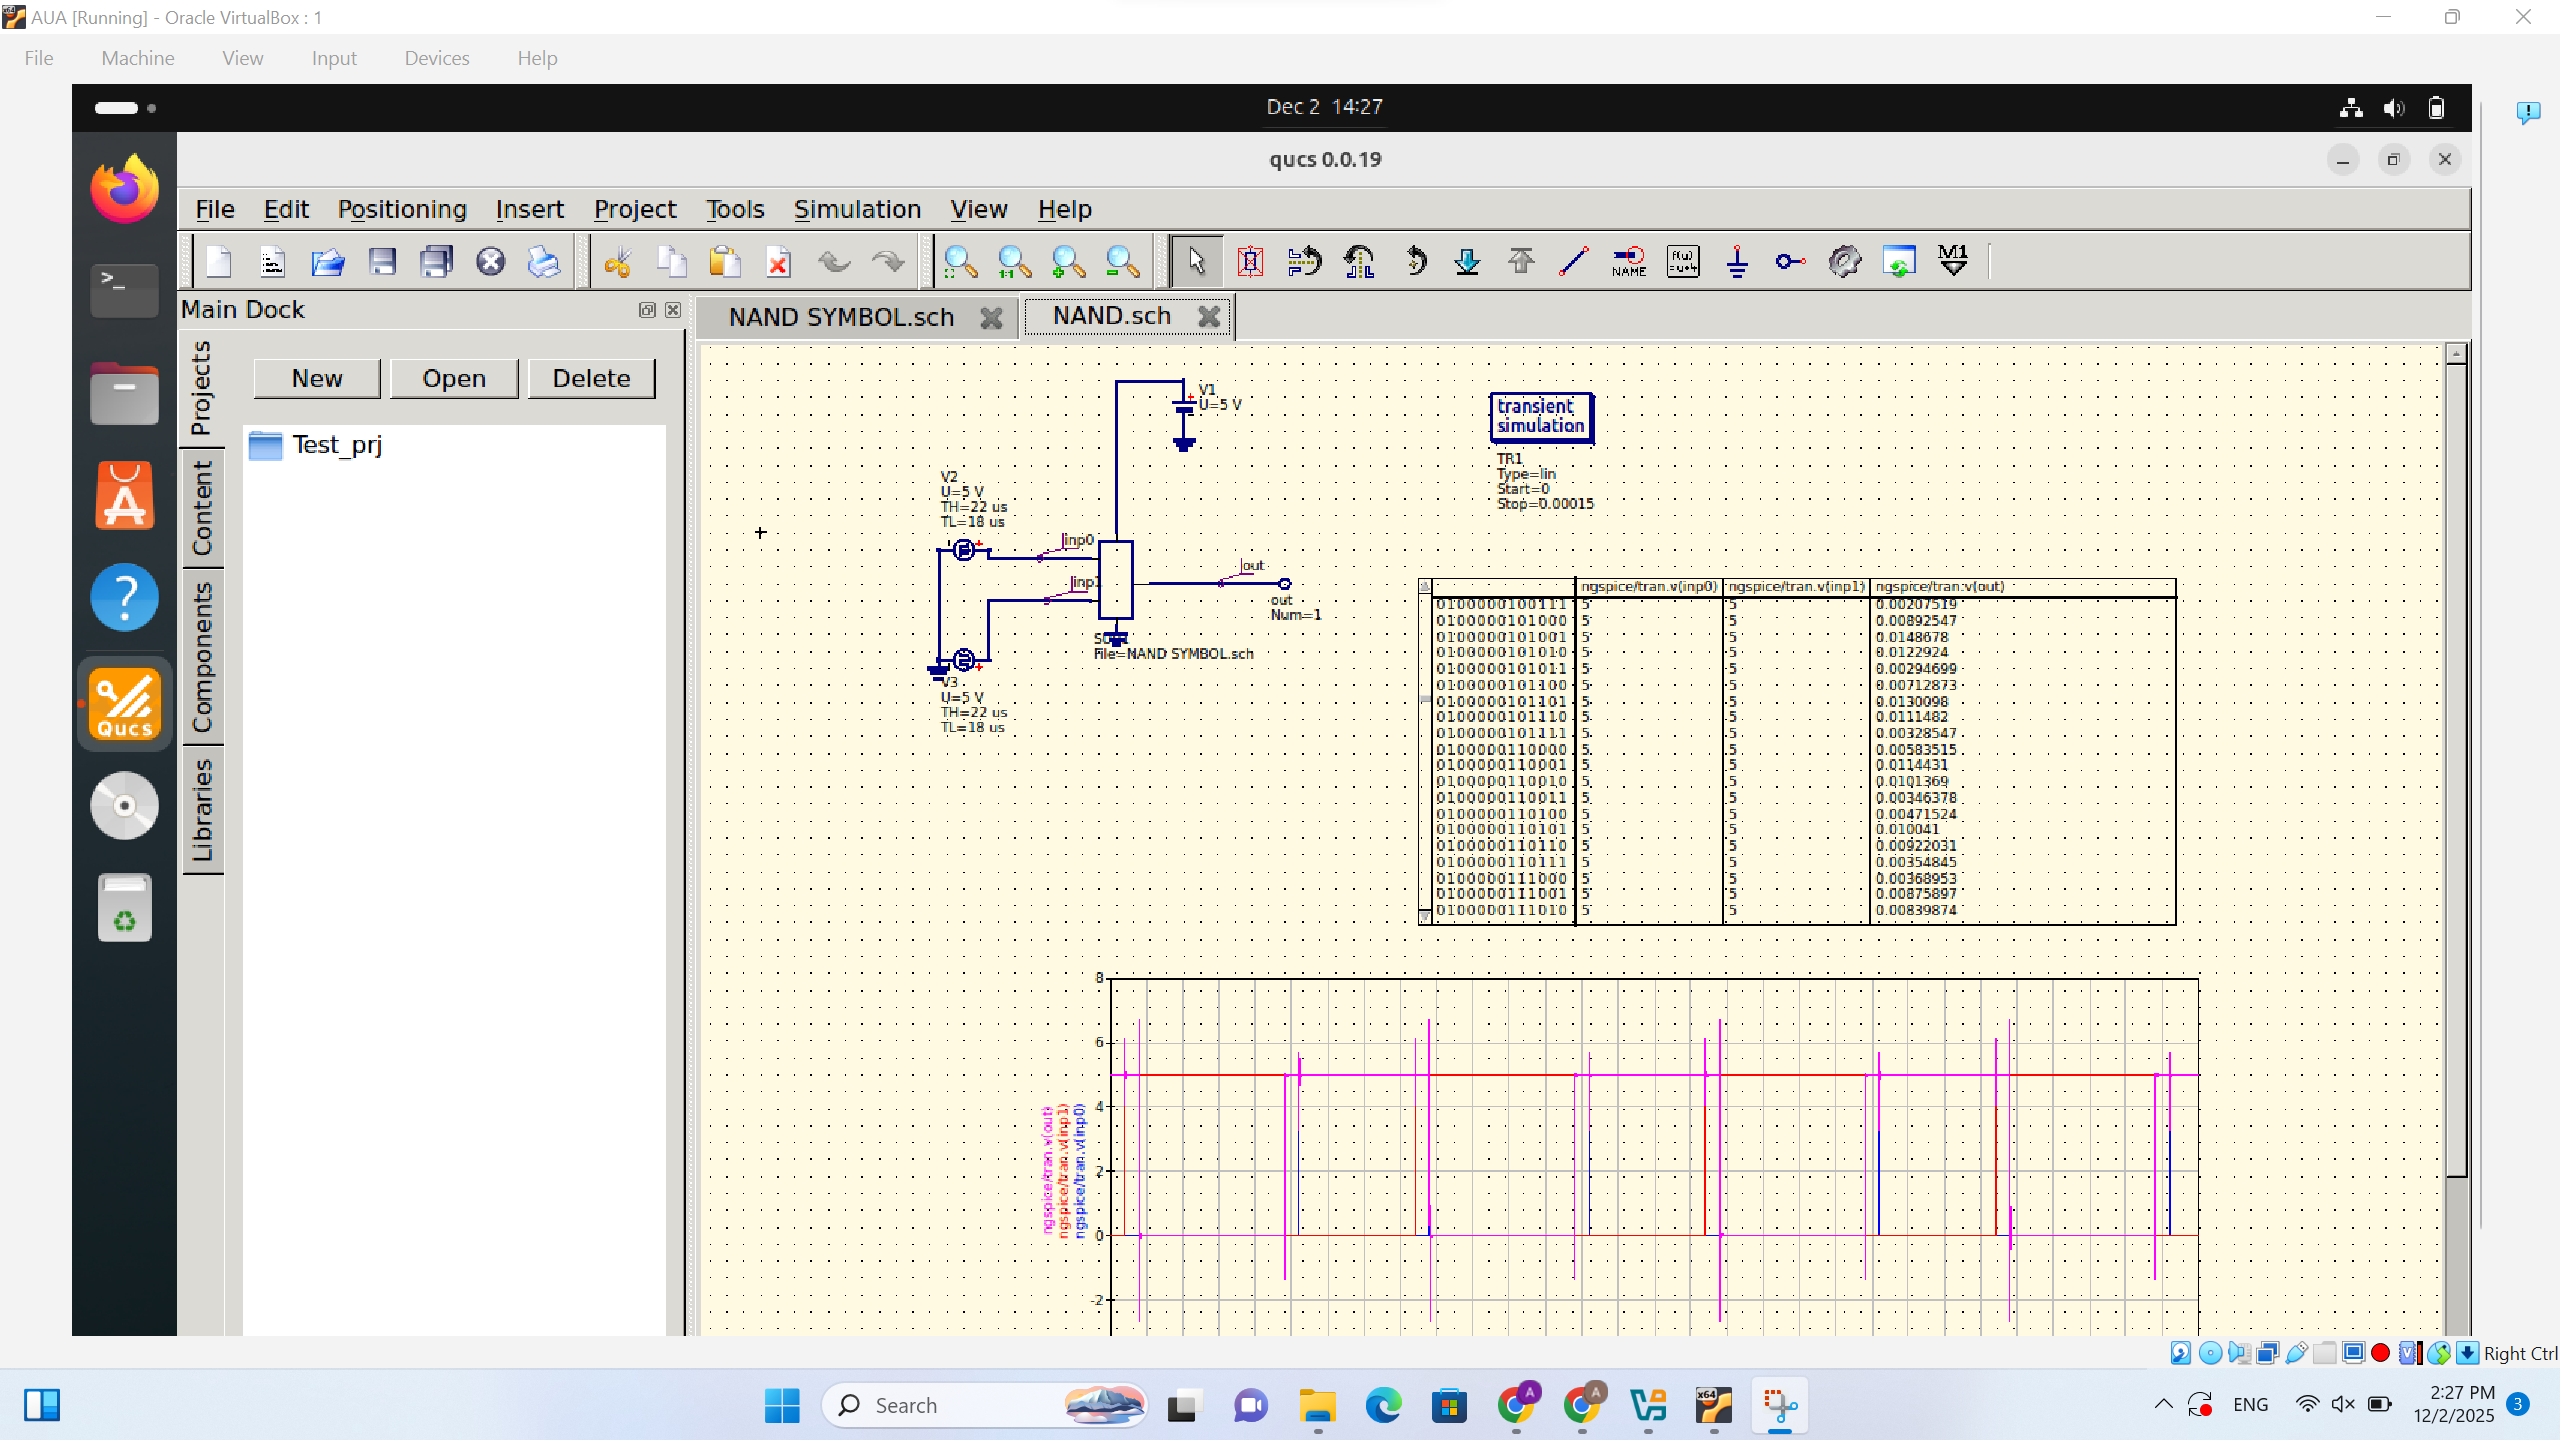2560x1440 pixels.
Task: Click the Open project button
Action: 454,378
